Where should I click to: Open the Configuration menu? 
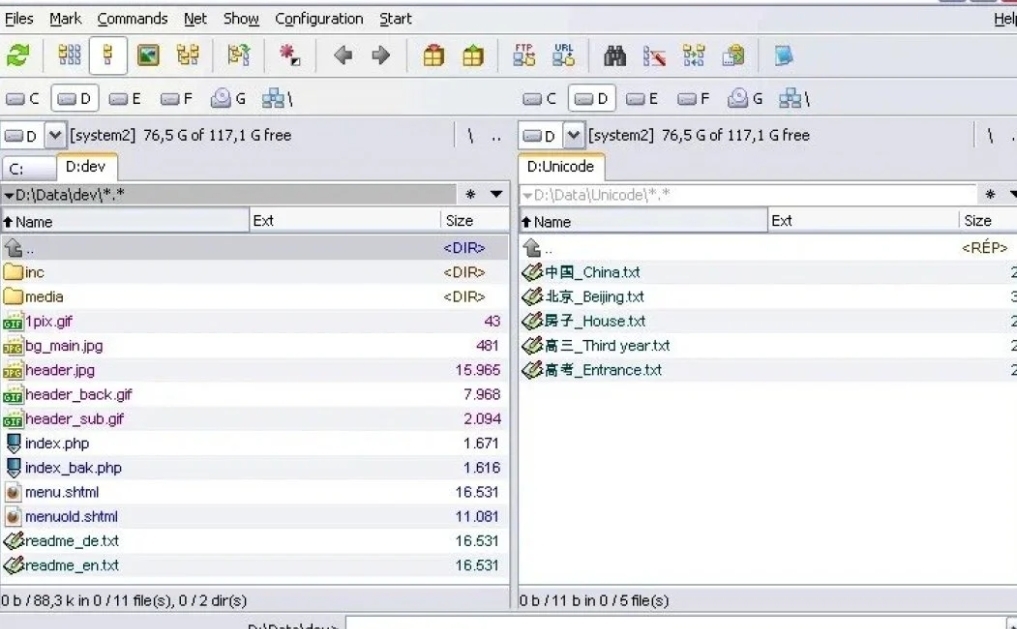click(319, 19)
